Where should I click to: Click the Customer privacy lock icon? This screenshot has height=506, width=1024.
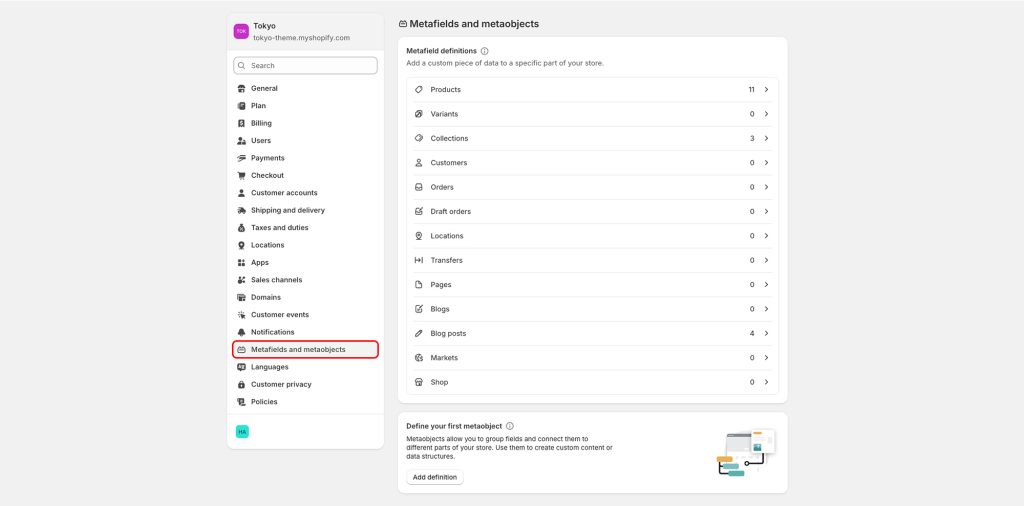point(241,385)
